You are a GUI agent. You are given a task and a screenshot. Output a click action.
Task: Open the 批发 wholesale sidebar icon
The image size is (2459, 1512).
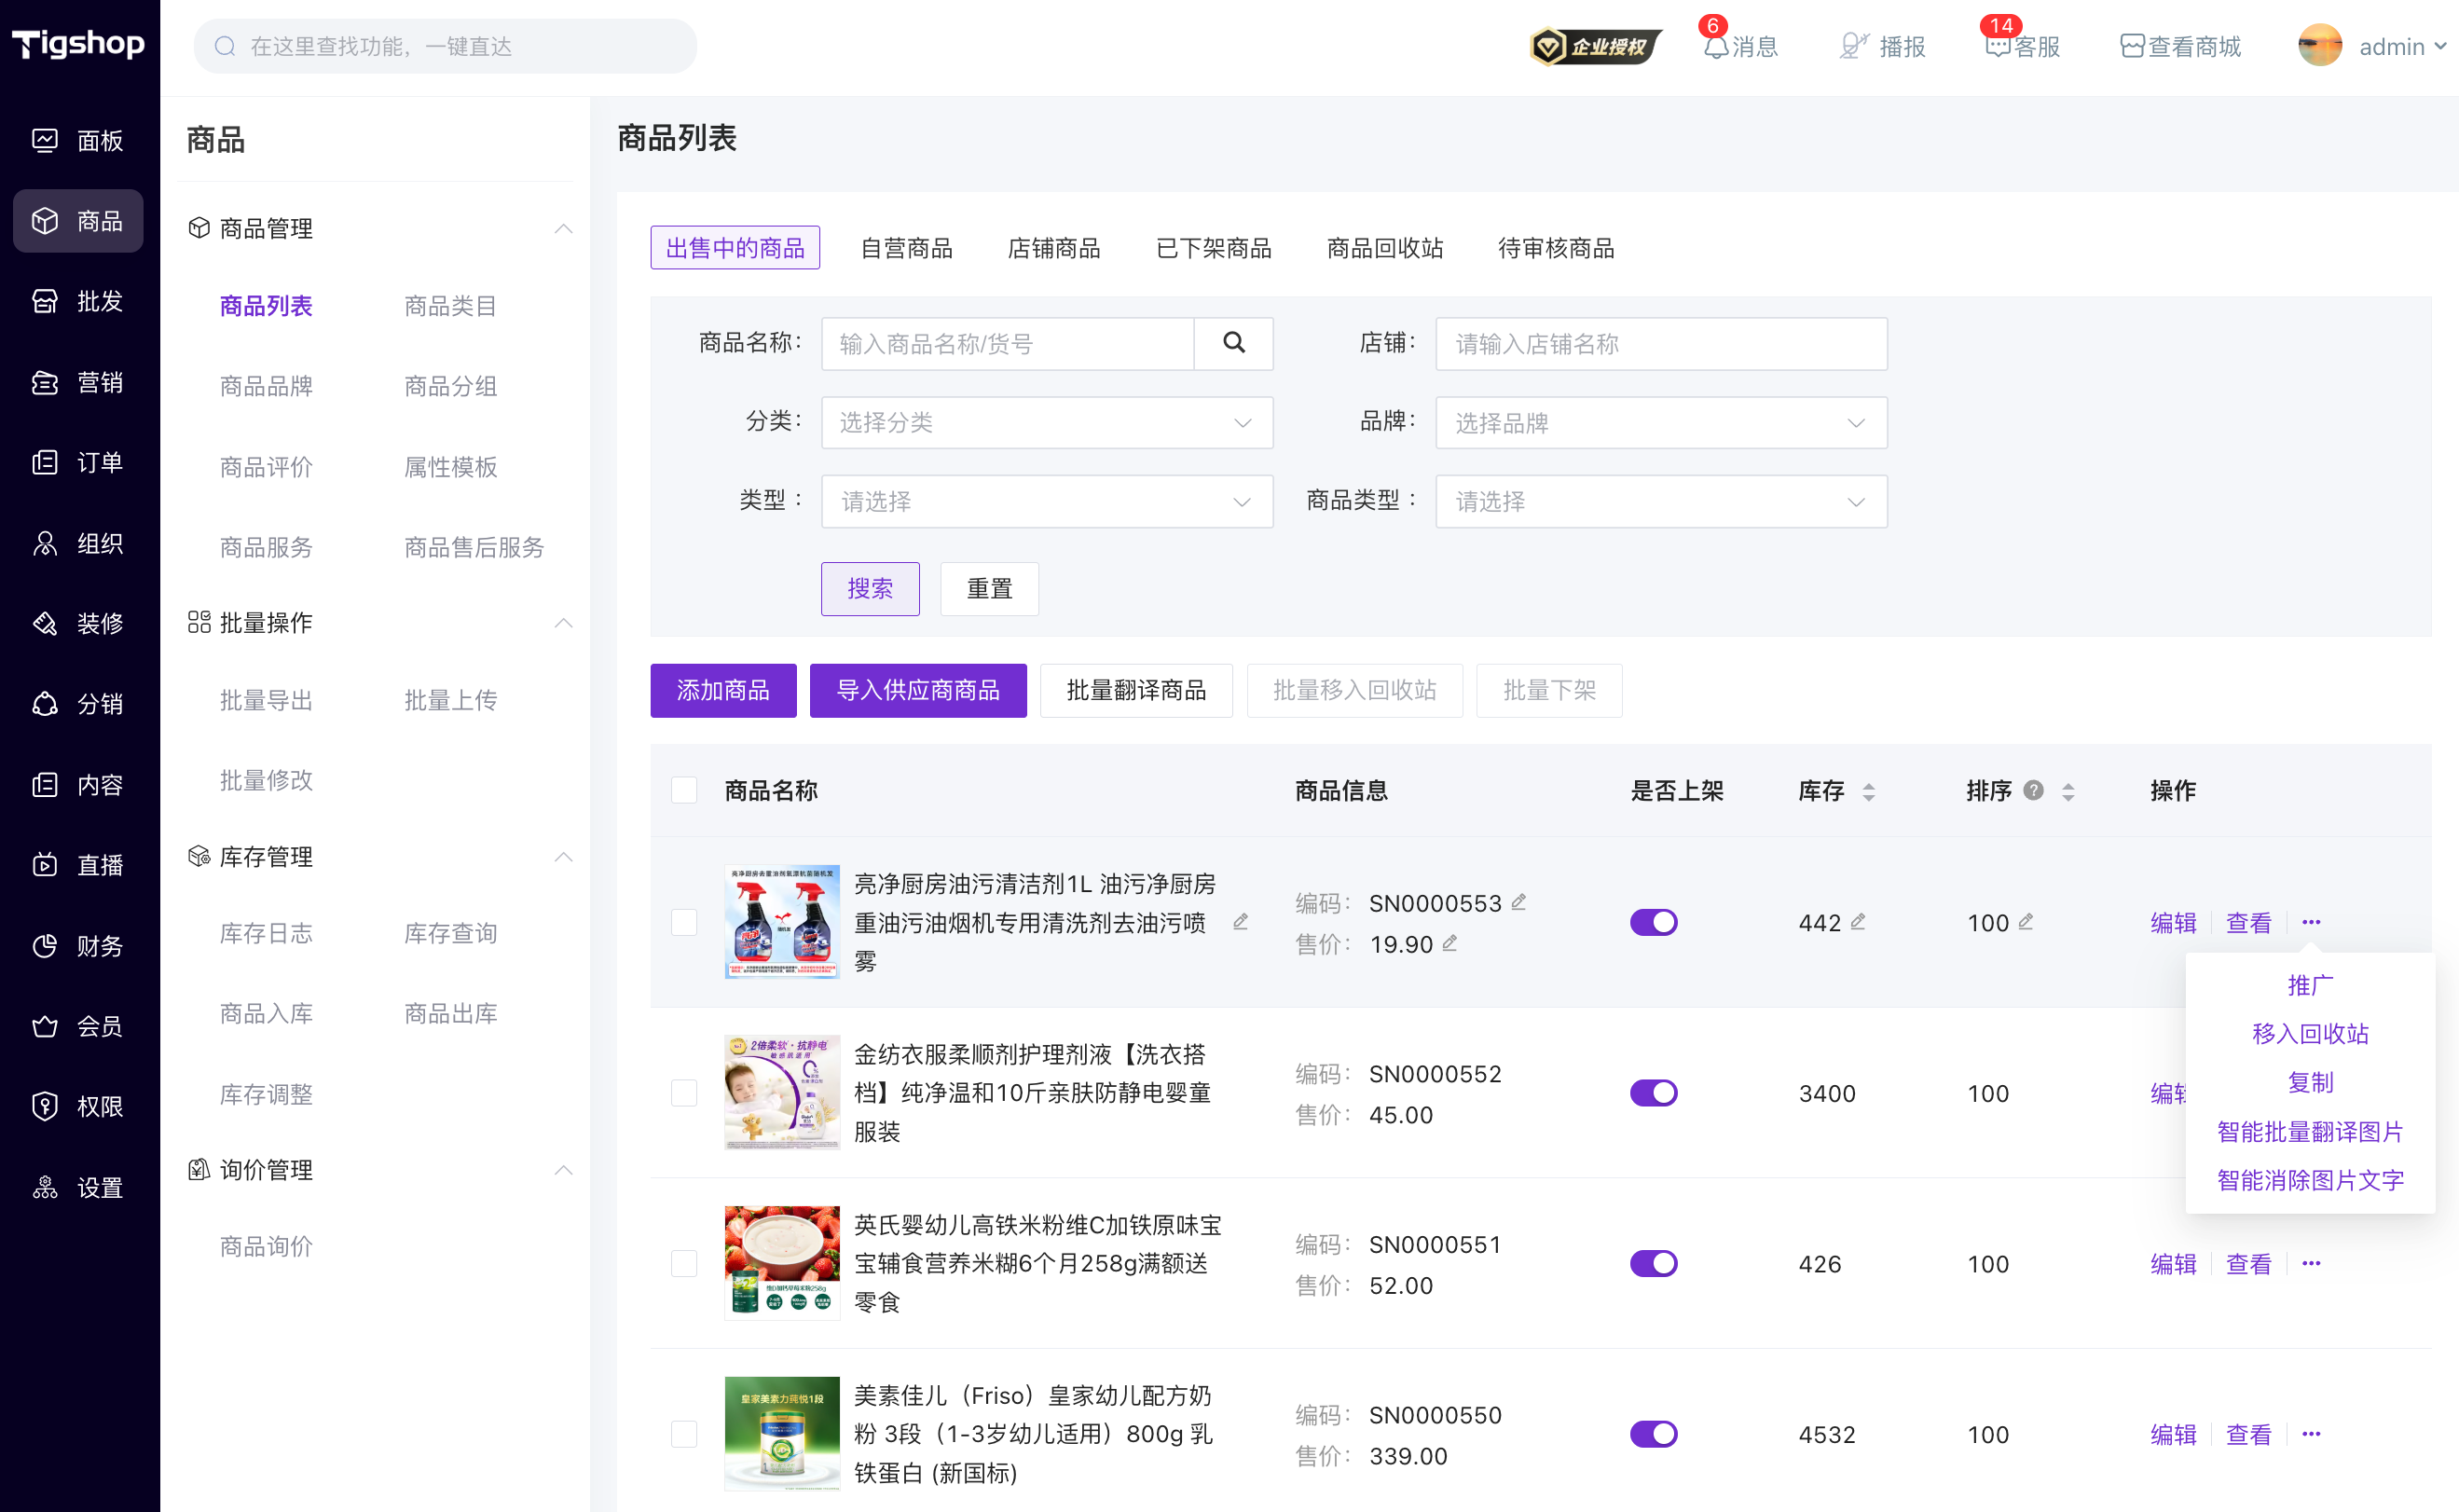coord(45,301)
